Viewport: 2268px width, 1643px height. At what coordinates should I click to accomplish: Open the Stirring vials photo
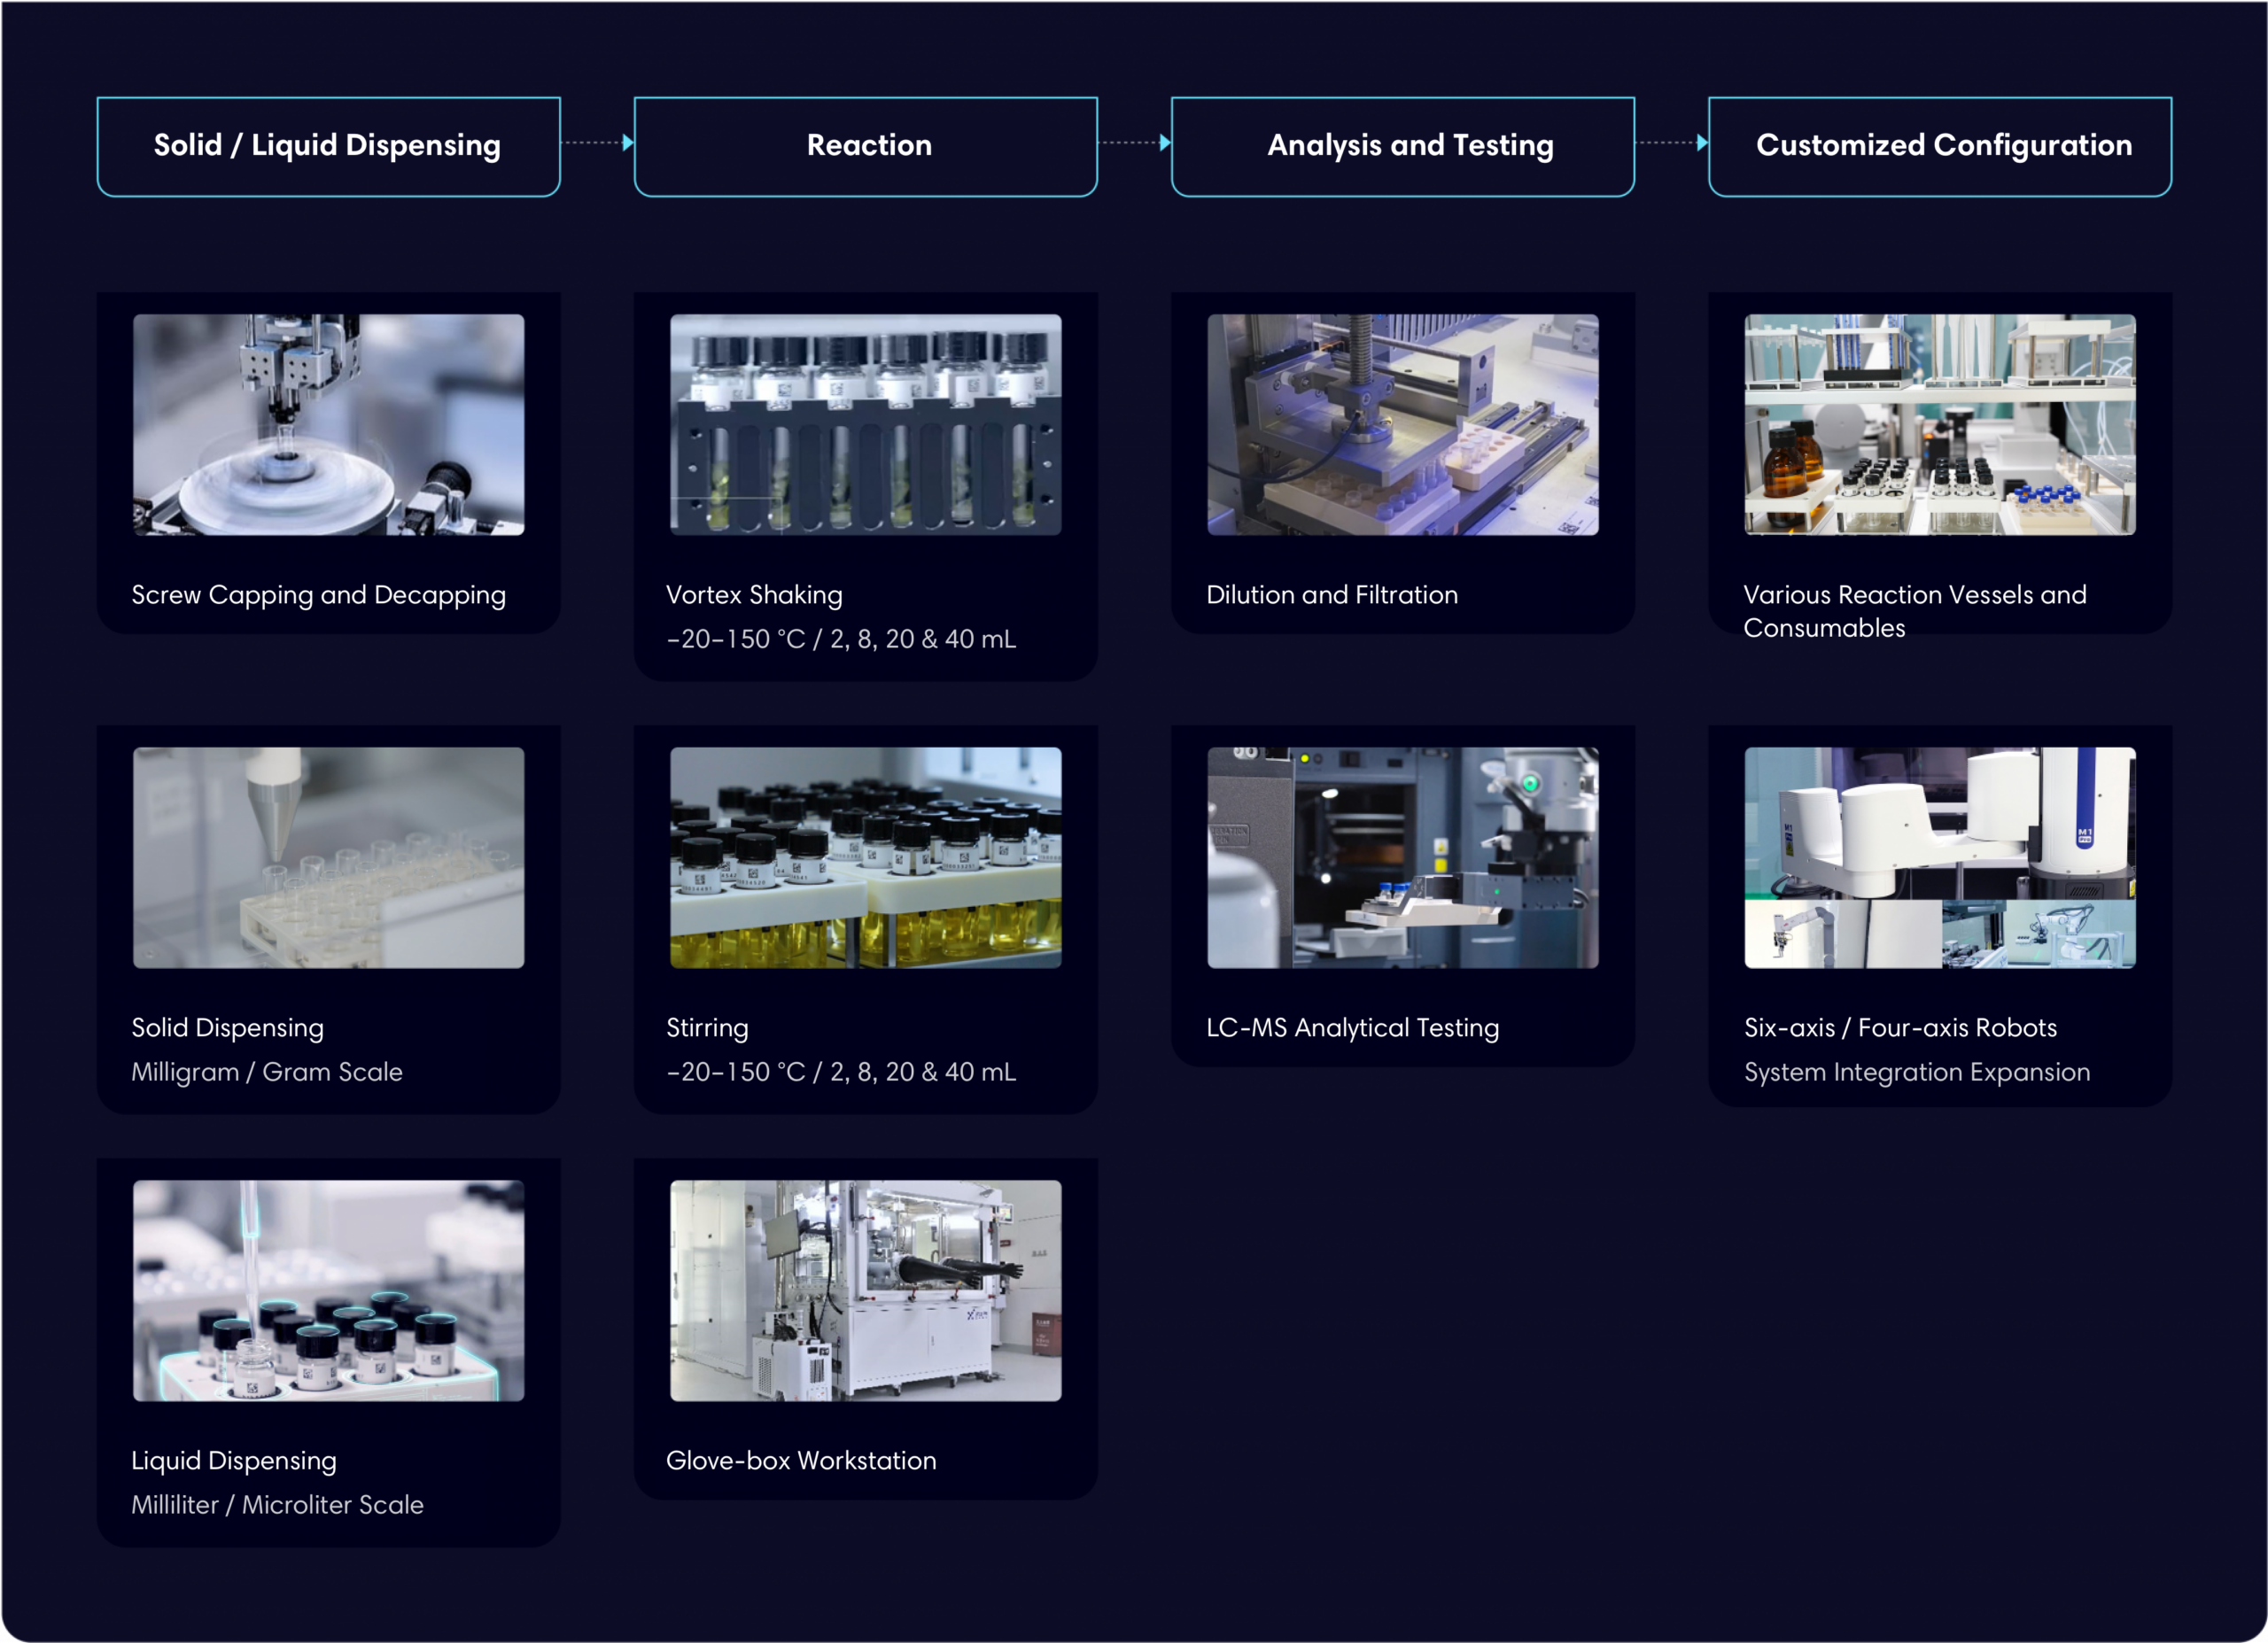click(x=865, y=857)
